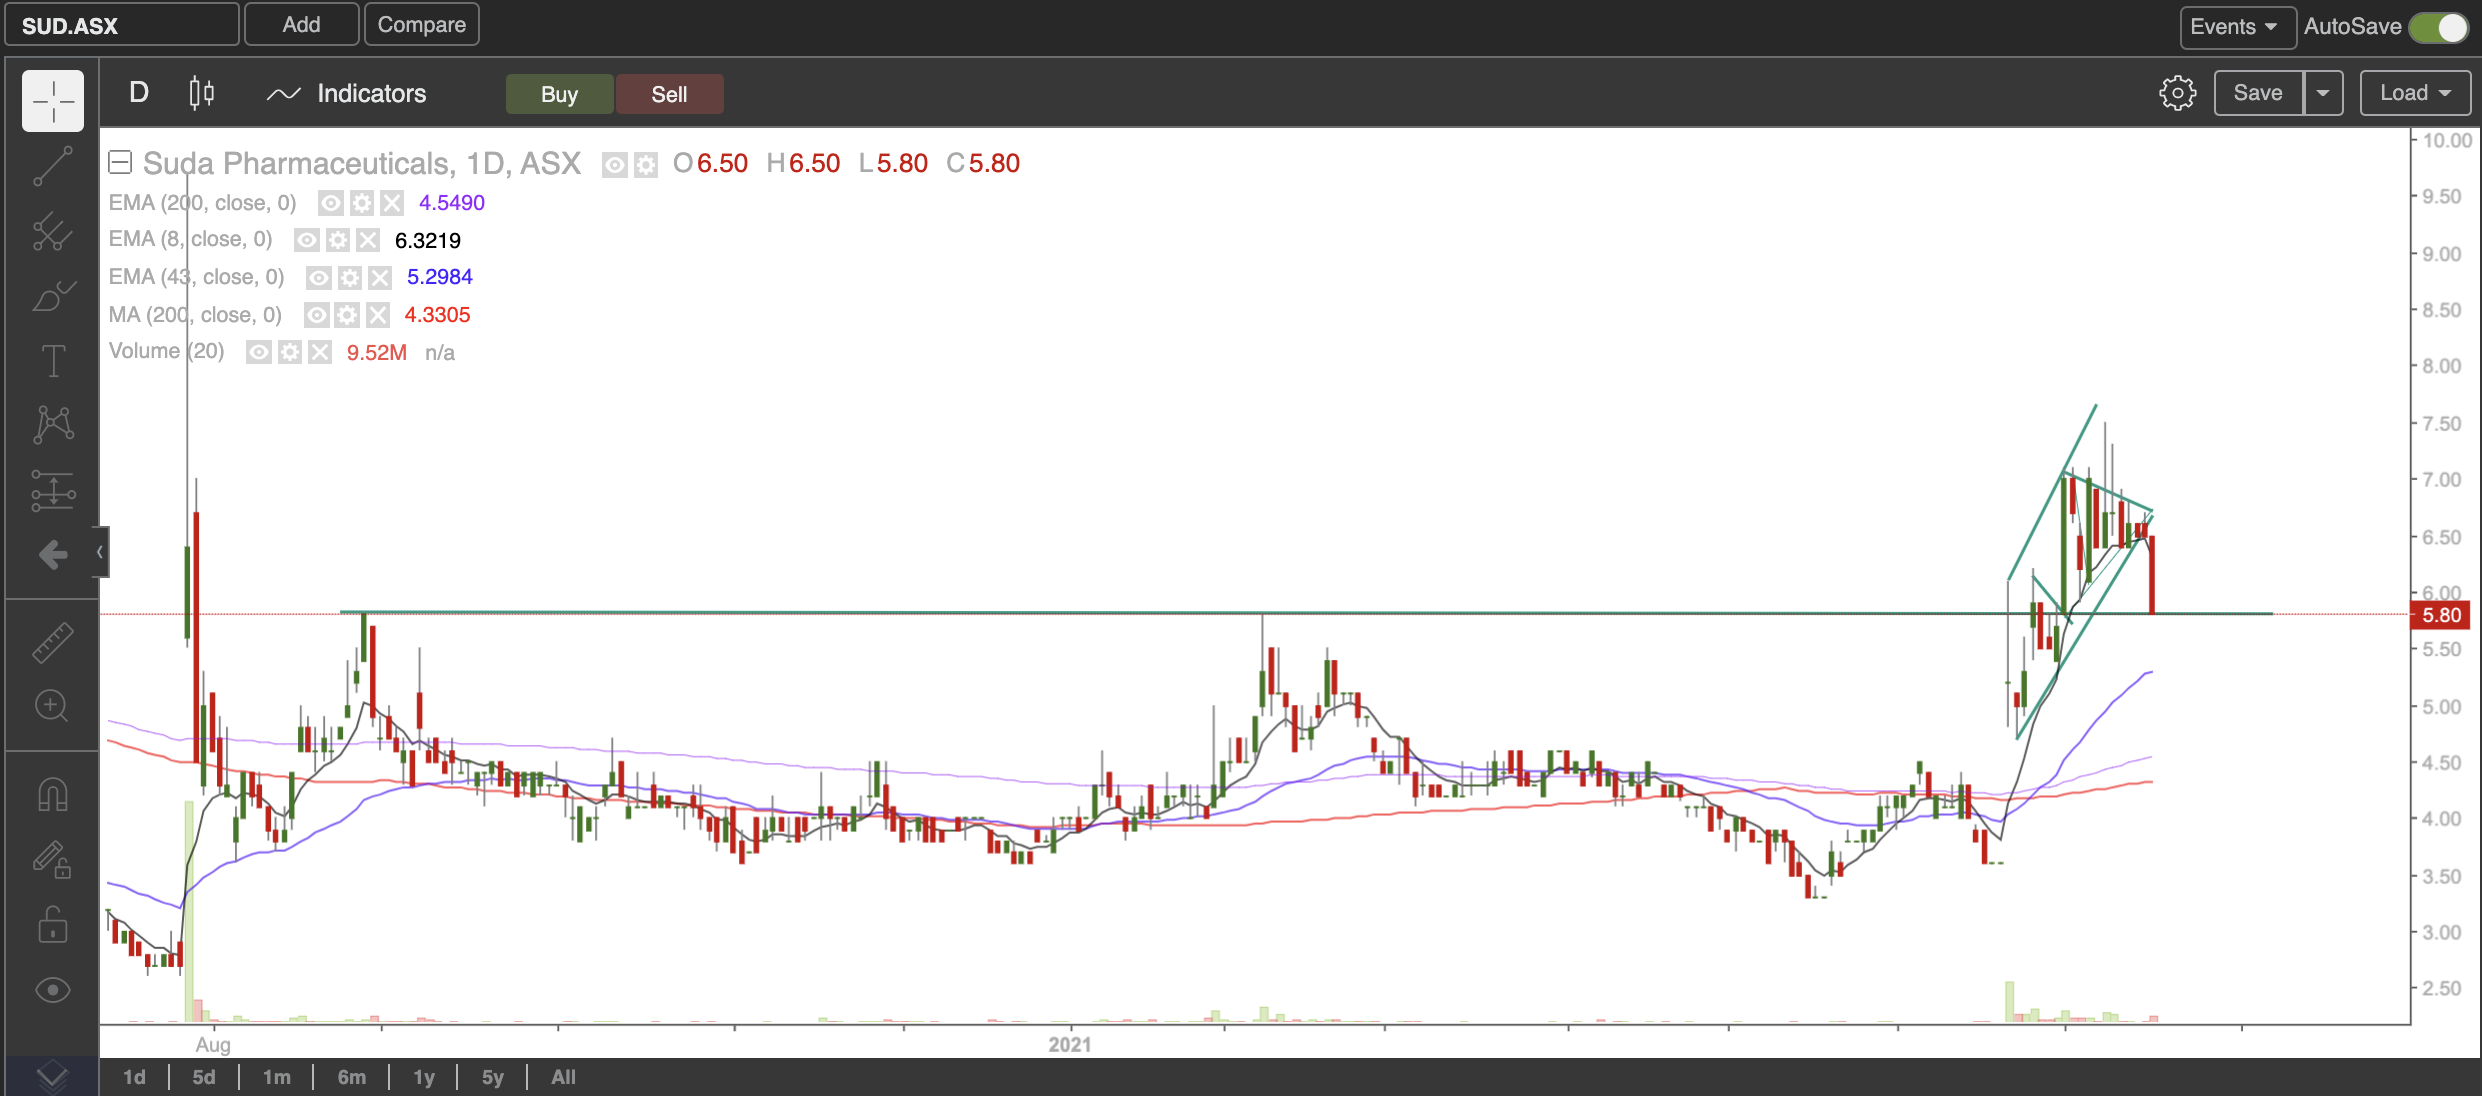The height and width of the screenshot is (1096, 2482).
Task: Select the crosshair cursor tool
Action: click(x=53, y=101)
